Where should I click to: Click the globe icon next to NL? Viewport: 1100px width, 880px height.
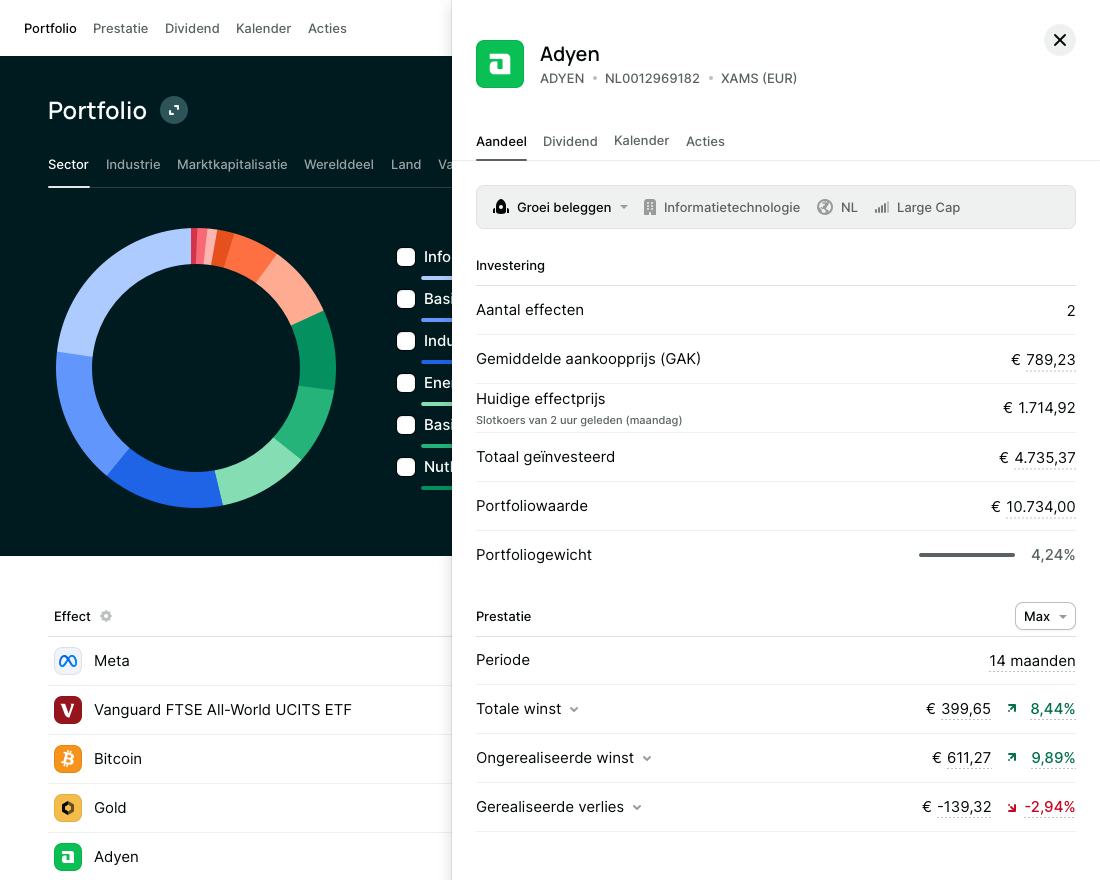825,208
